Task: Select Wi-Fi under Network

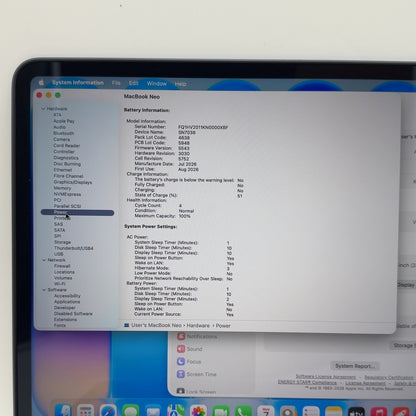Action: tap(60, 284)
